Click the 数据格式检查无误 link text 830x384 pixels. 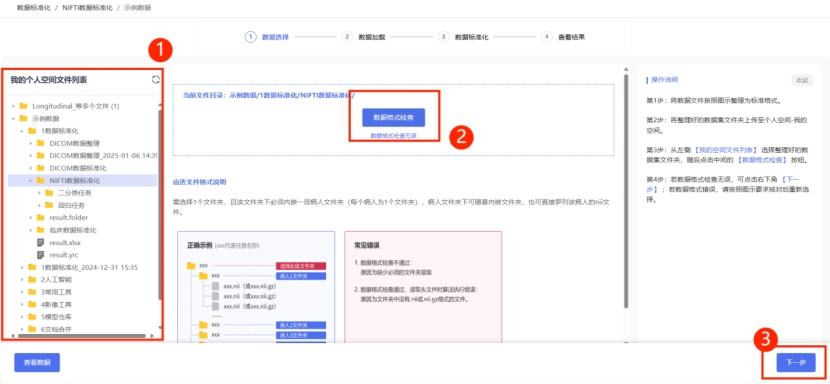[393, 136]
